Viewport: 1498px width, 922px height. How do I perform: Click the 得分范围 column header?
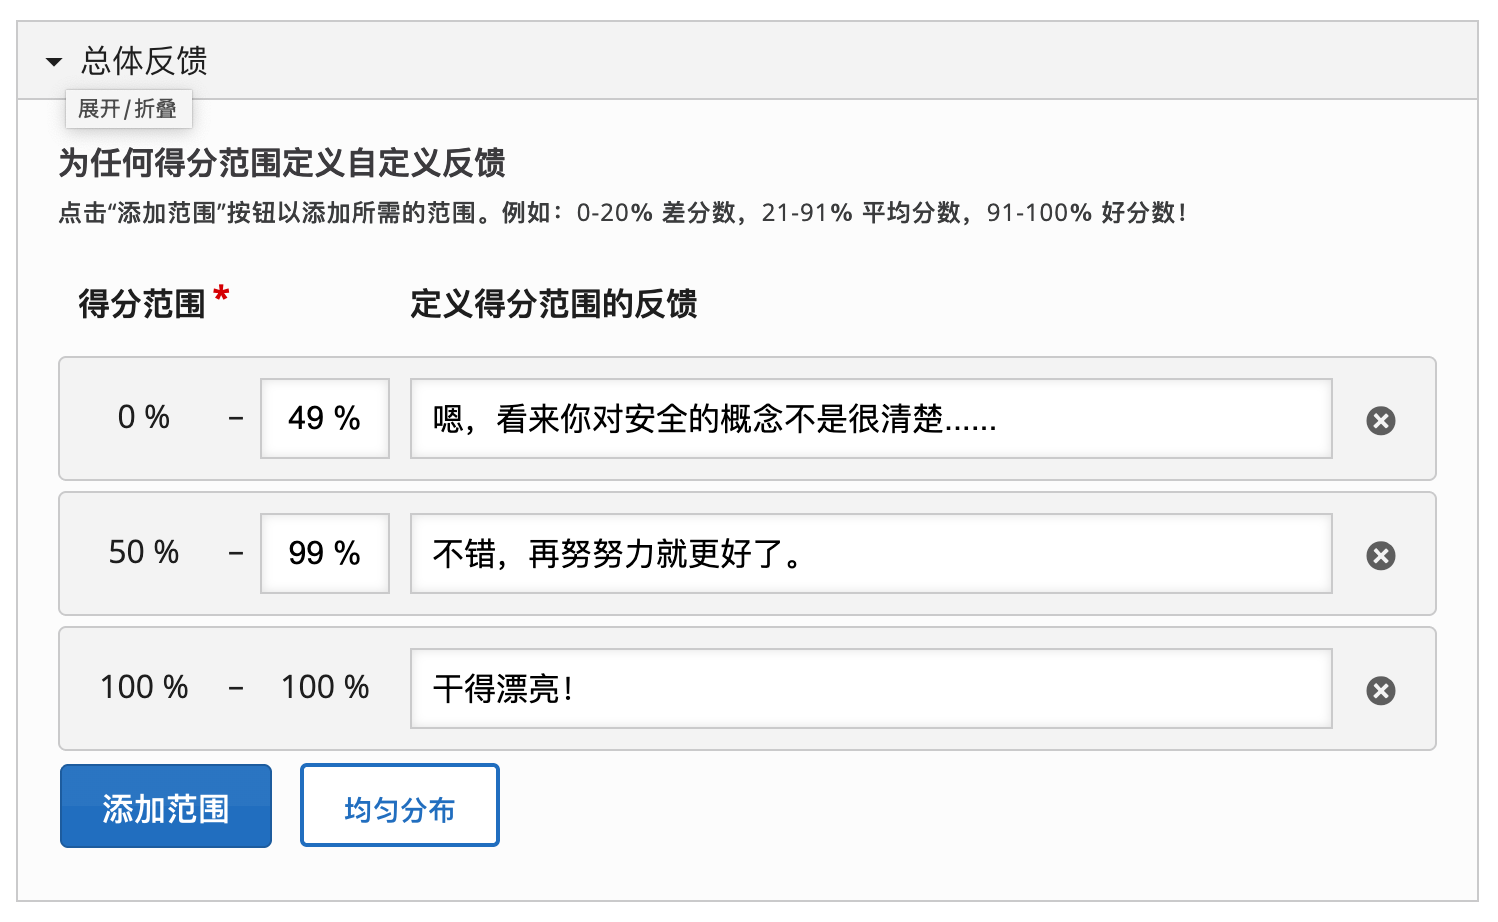pos(146,303)
